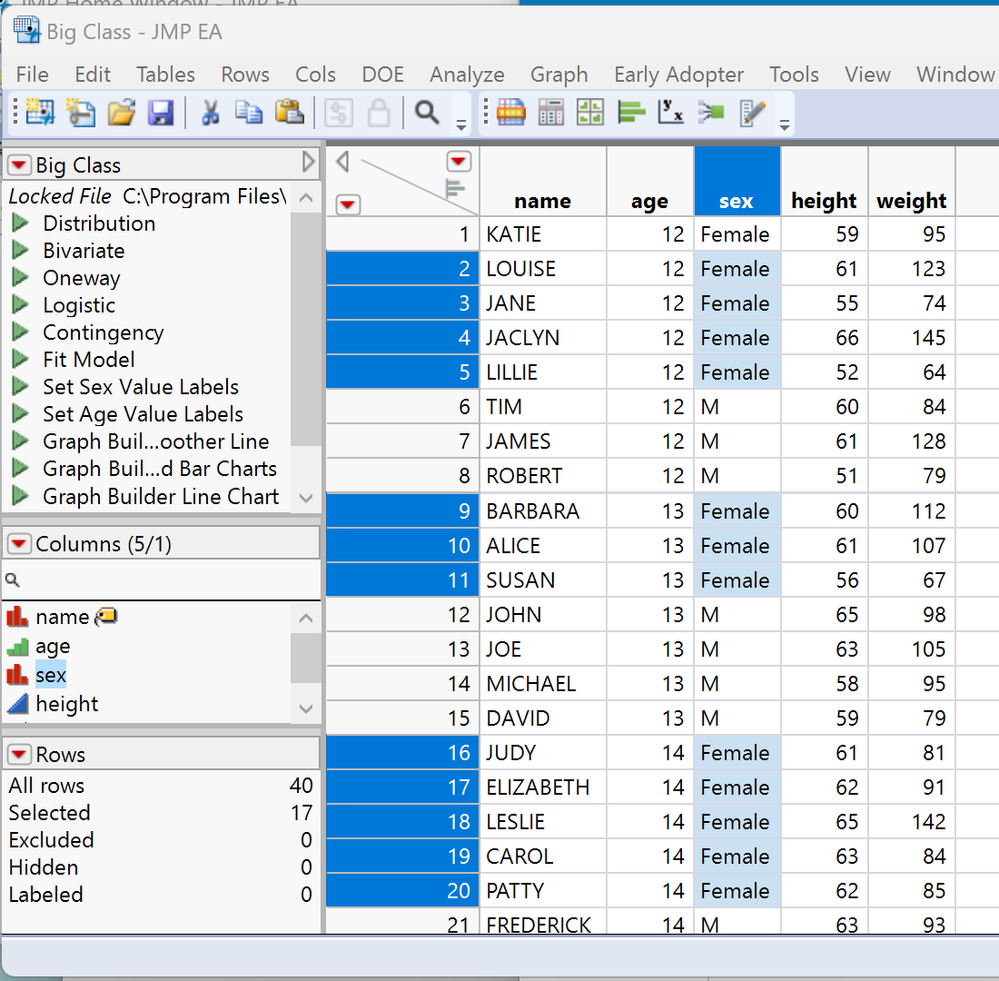The height and width of the screenshot is (981, 999).
Task: Open the Columns red triangle menu
Action: pyautogui.click(x=18, y=544)
